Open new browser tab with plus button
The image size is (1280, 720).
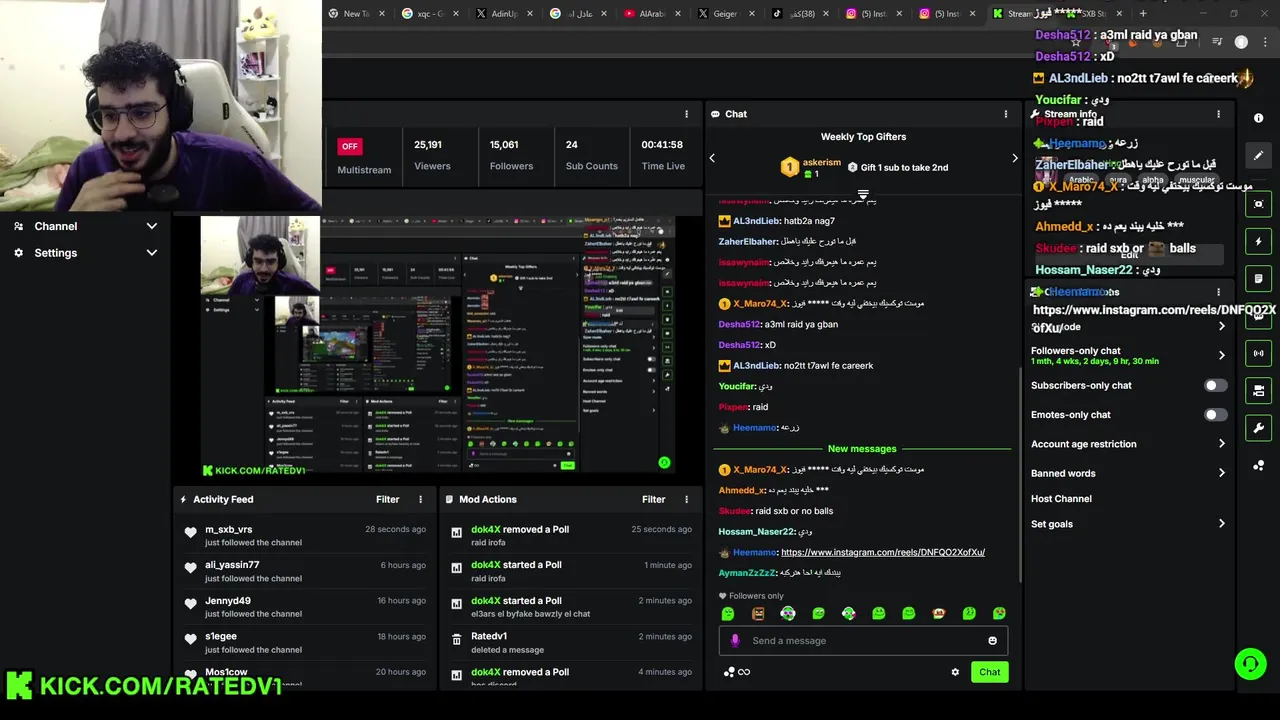coord(1143,13)
